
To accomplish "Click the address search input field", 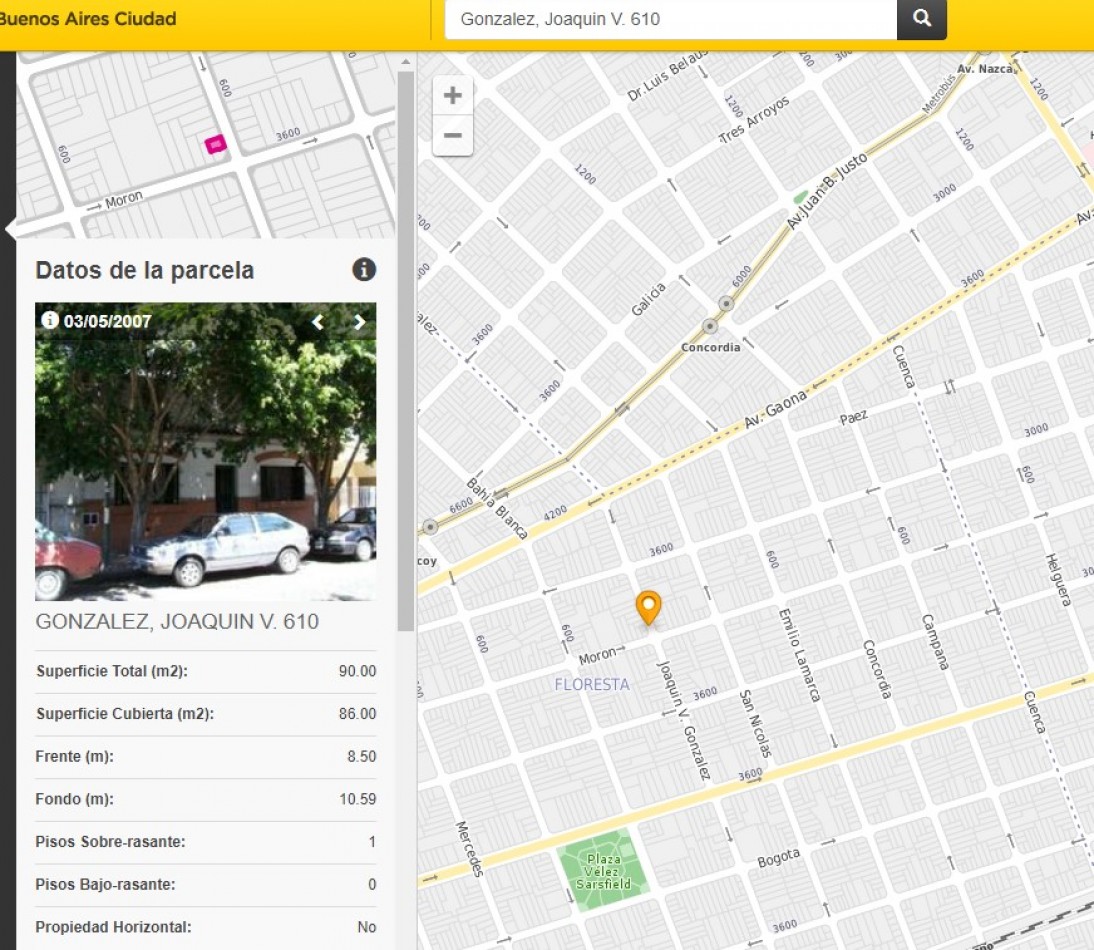I will (x=670, y=19).
